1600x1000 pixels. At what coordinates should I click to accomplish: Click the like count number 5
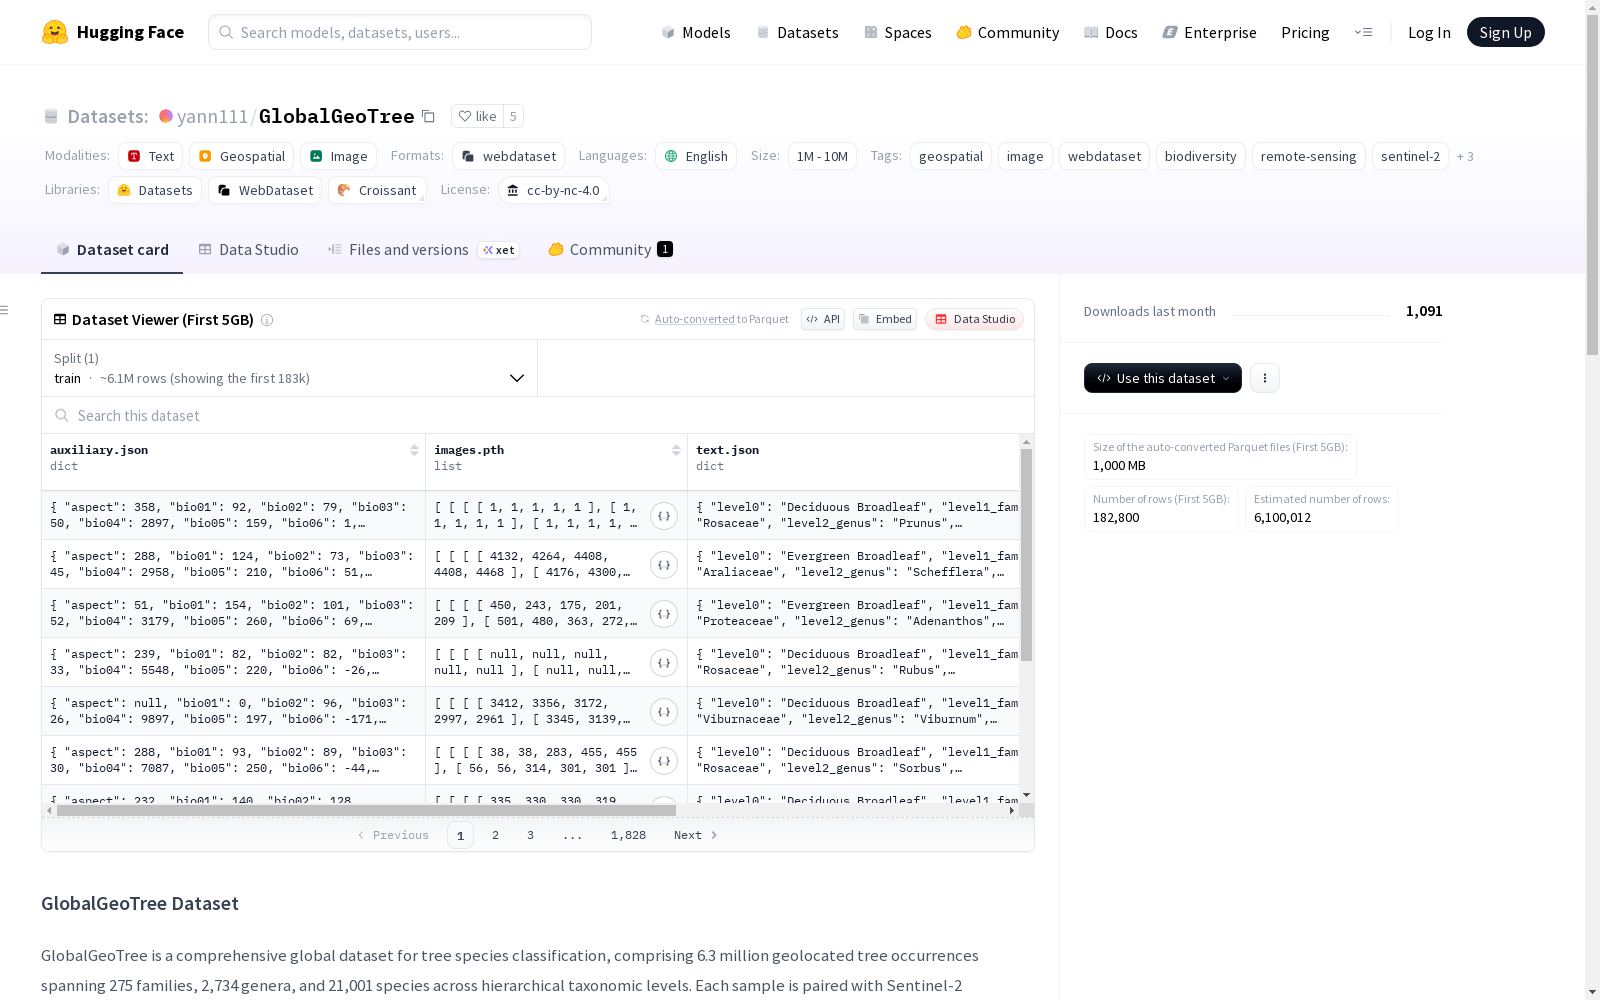click(x=513, y=116)
